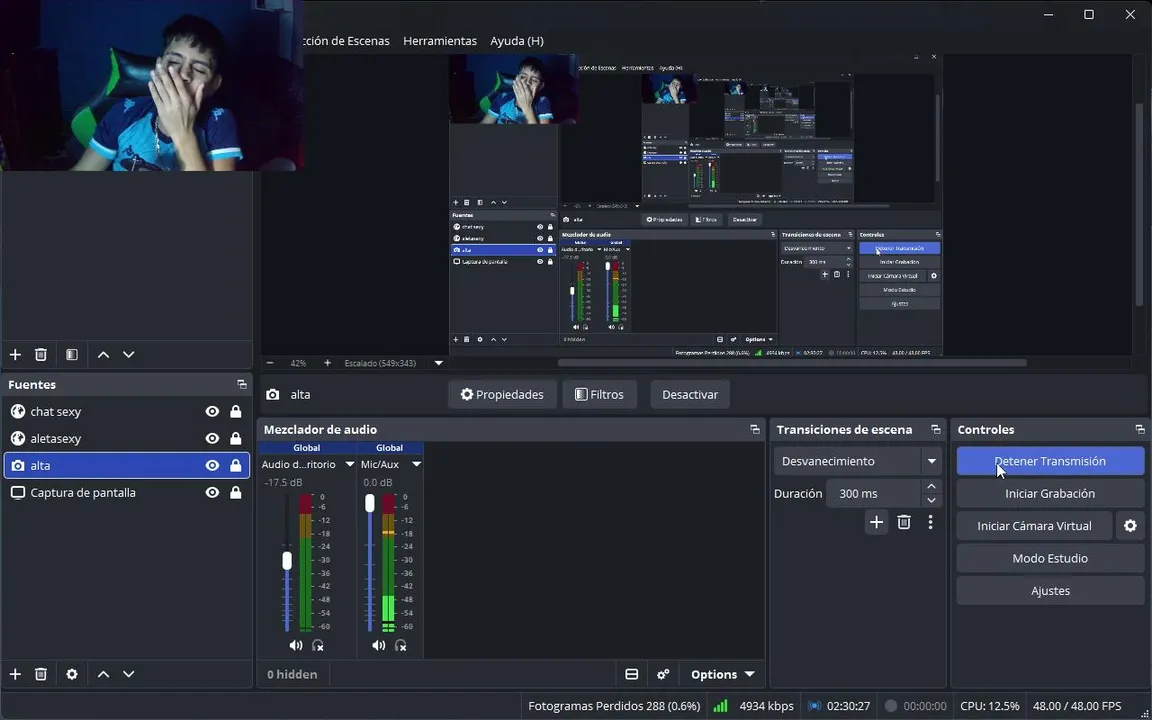Select the chat sexy source row
Screen dimensions: 1152x720
point(126,411)
